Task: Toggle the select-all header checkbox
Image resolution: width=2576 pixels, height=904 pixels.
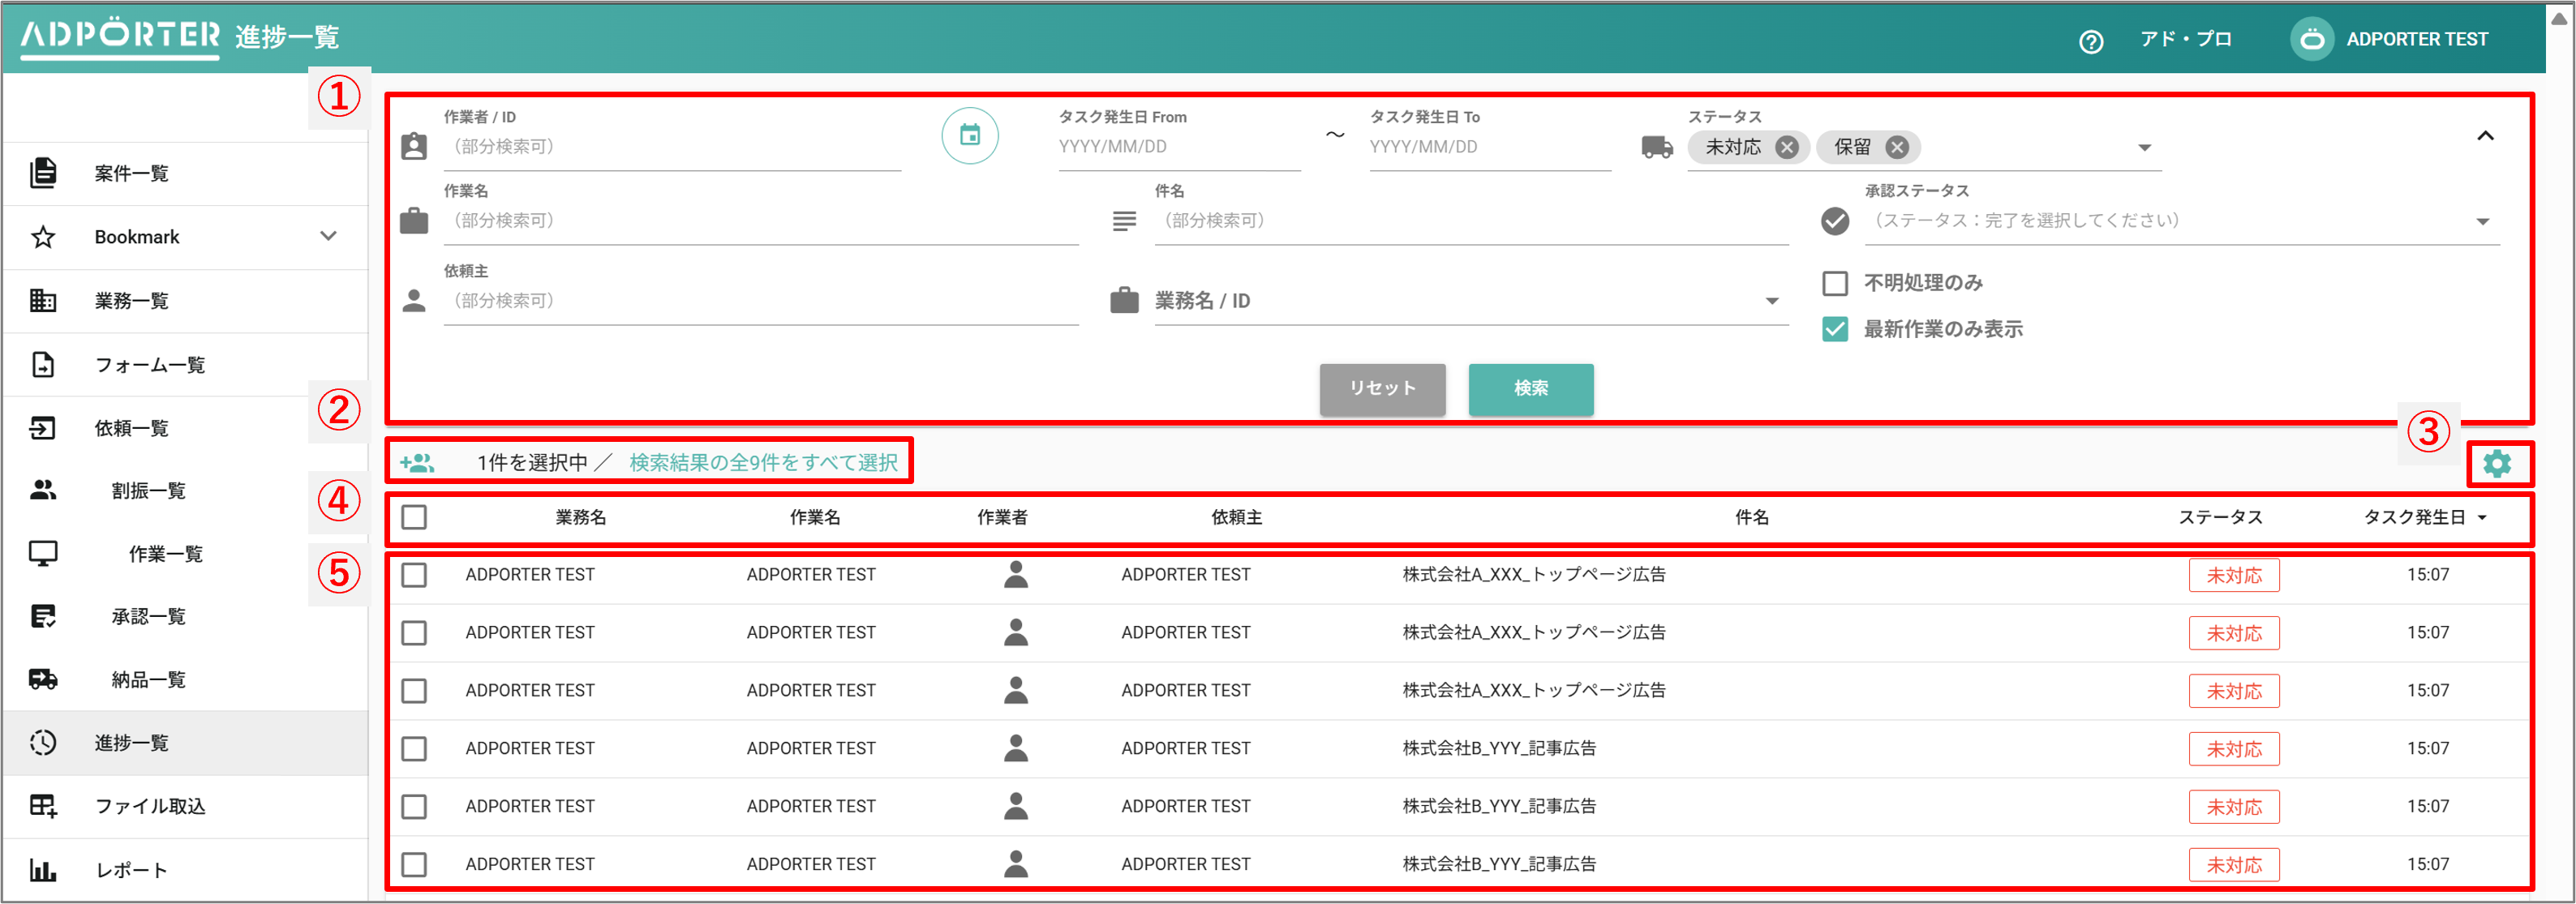Action: (414, 518)
